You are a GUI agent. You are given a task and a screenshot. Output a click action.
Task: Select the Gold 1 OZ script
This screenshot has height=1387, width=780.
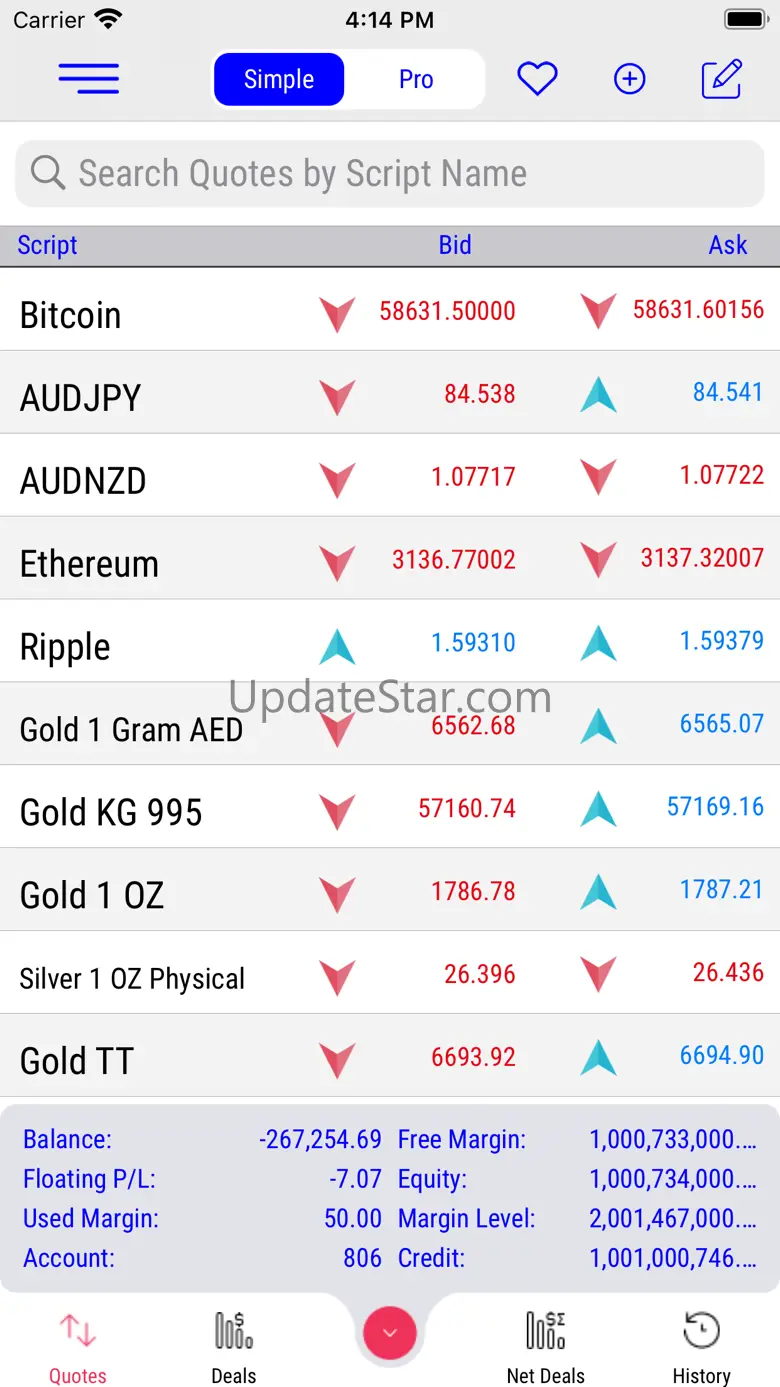(92, 895)
